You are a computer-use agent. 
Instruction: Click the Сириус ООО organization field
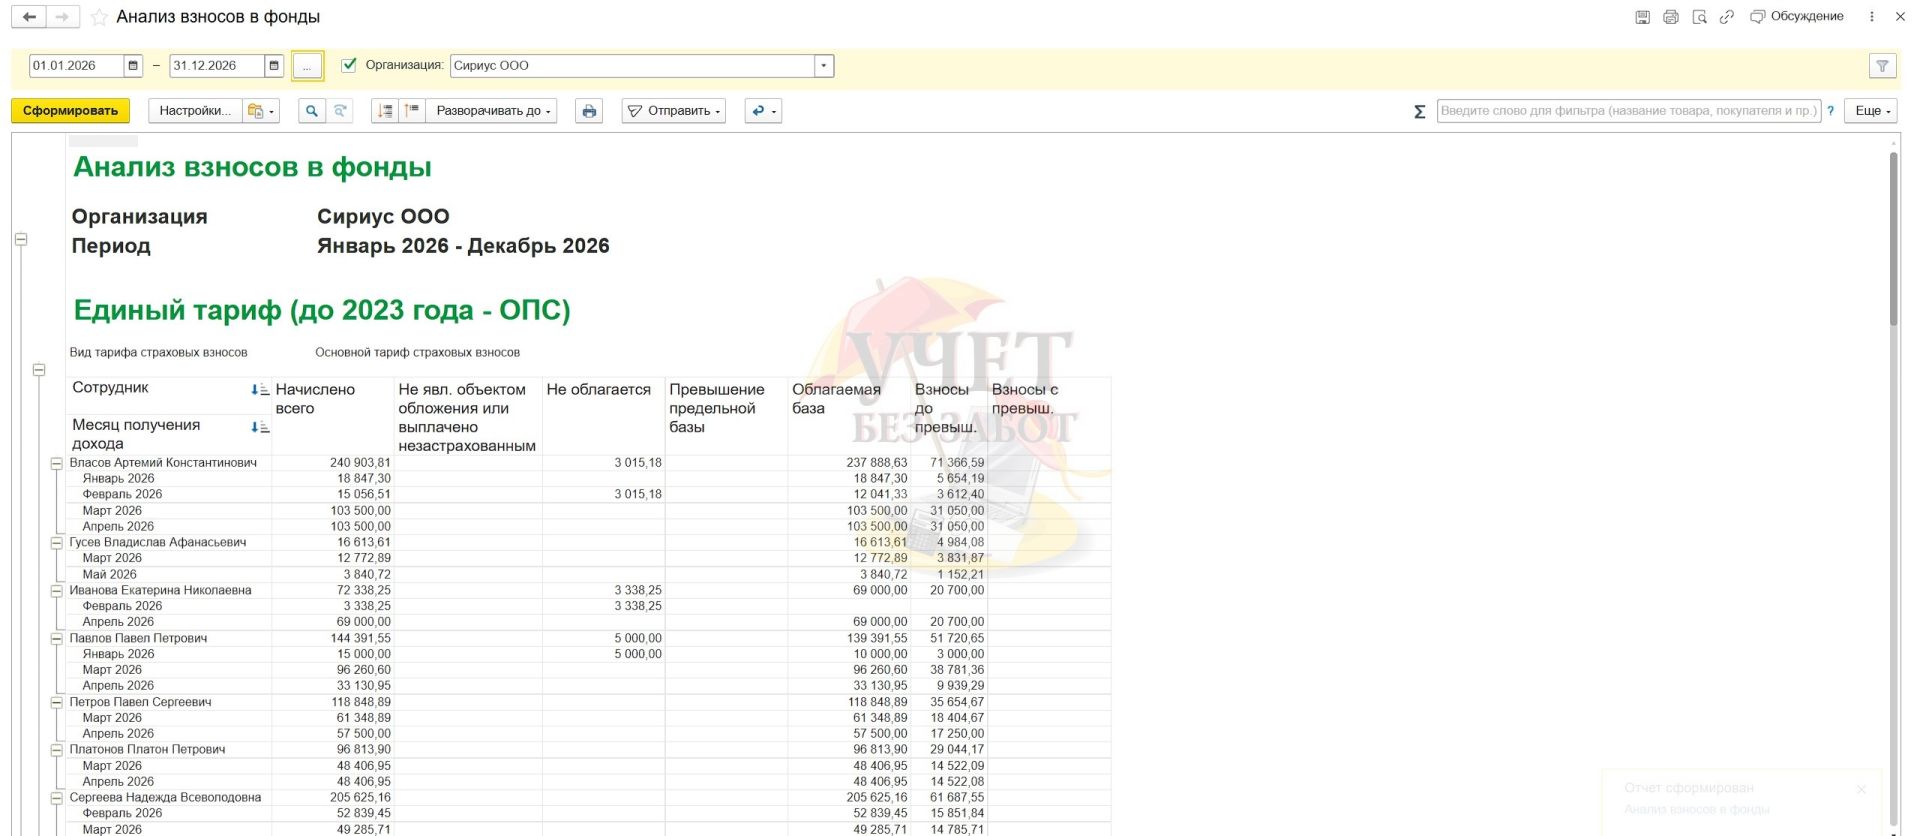(632, 66)
